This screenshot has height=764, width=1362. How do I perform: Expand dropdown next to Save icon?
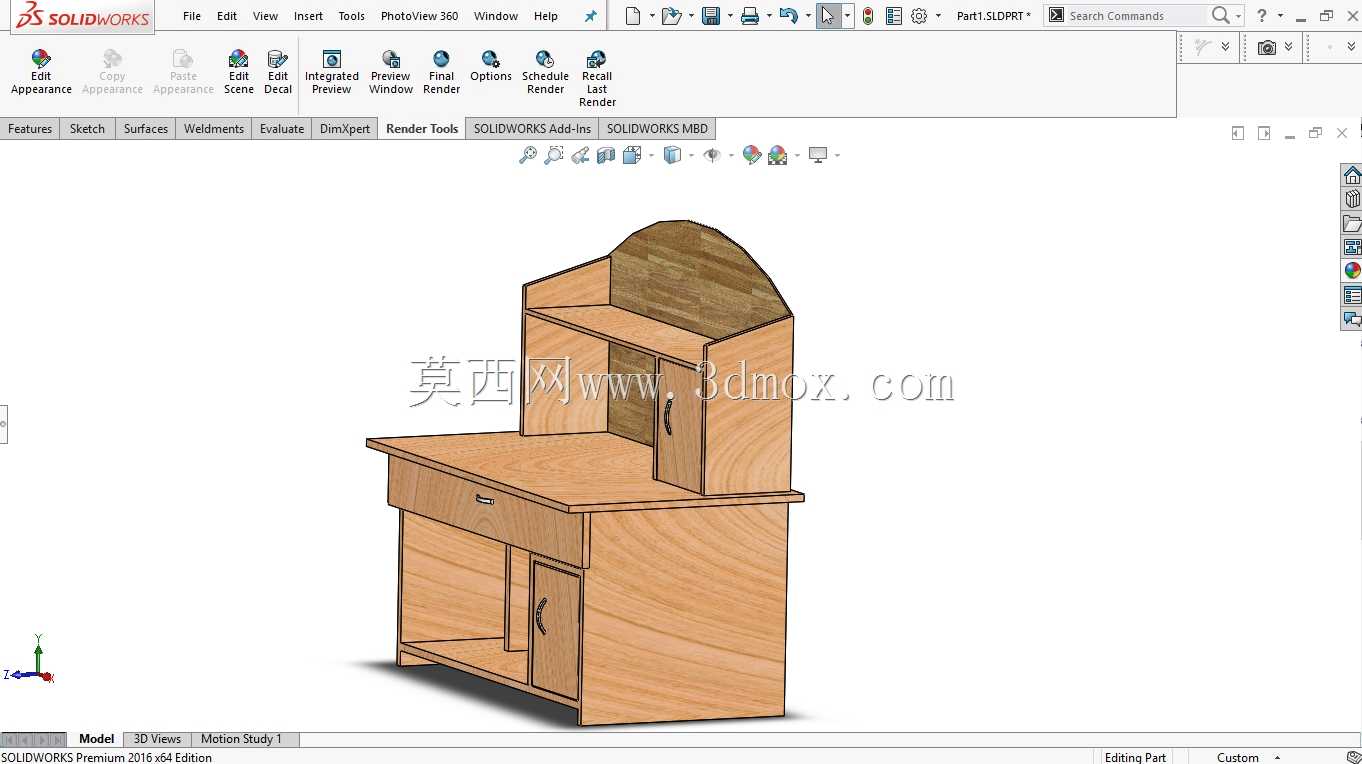coord(730,16)
